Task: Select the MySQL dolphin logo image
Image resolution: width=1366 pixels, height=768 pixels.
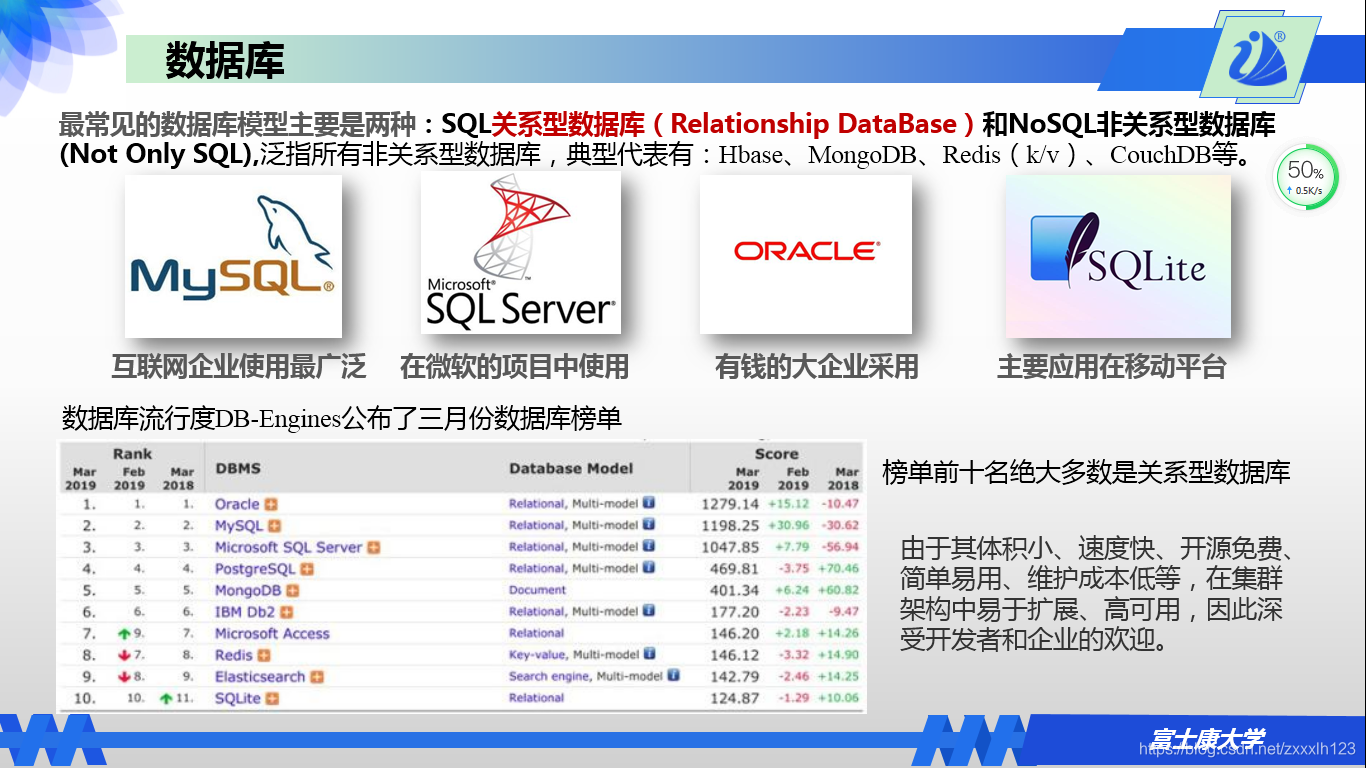Action: click(x=233, y=256)
